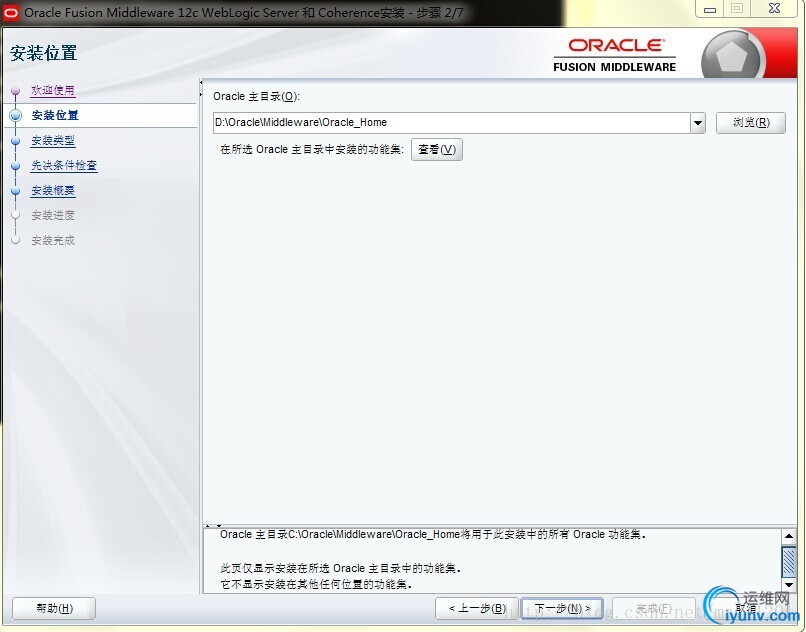Click the 安装位置 current step bullet icon

pos(15,115)
